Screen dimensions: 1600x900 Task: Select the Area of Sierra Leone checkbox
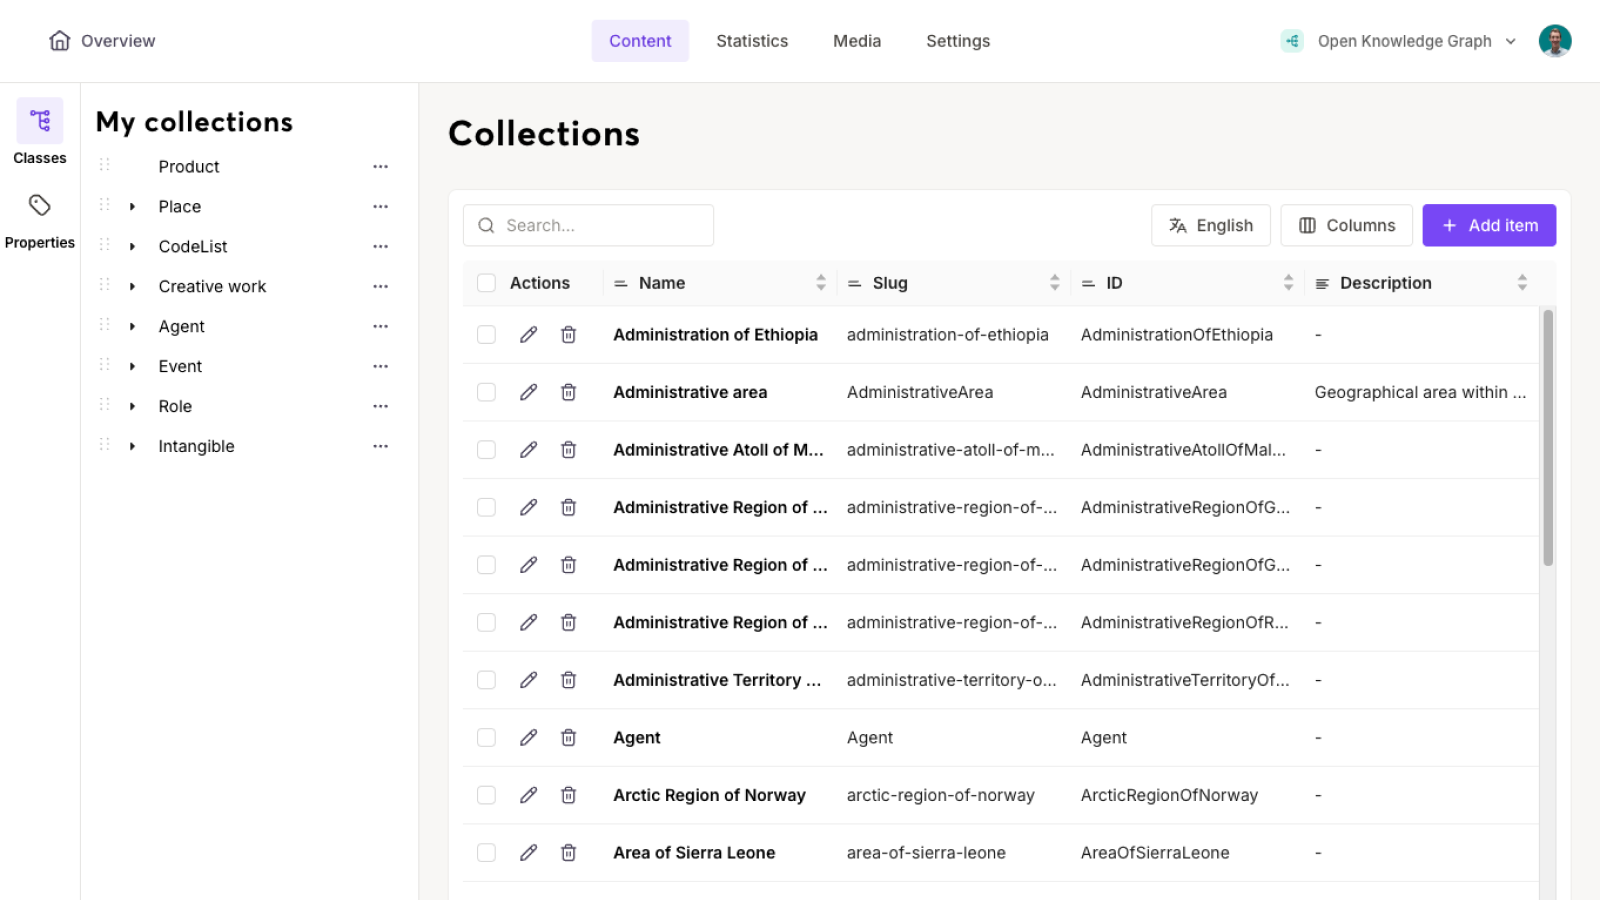point(486,853)
